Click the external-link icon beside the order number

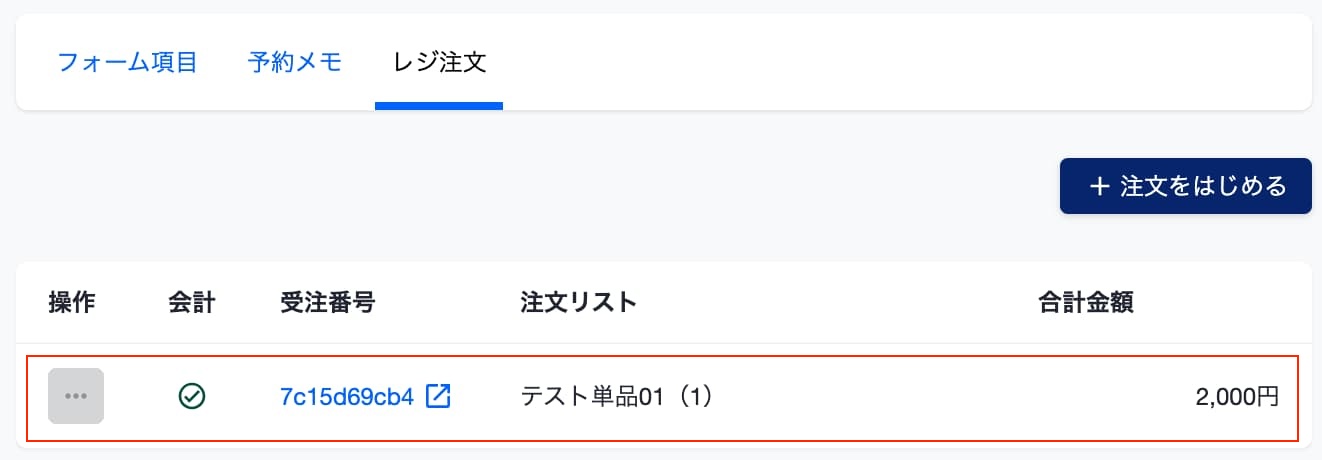438,396
